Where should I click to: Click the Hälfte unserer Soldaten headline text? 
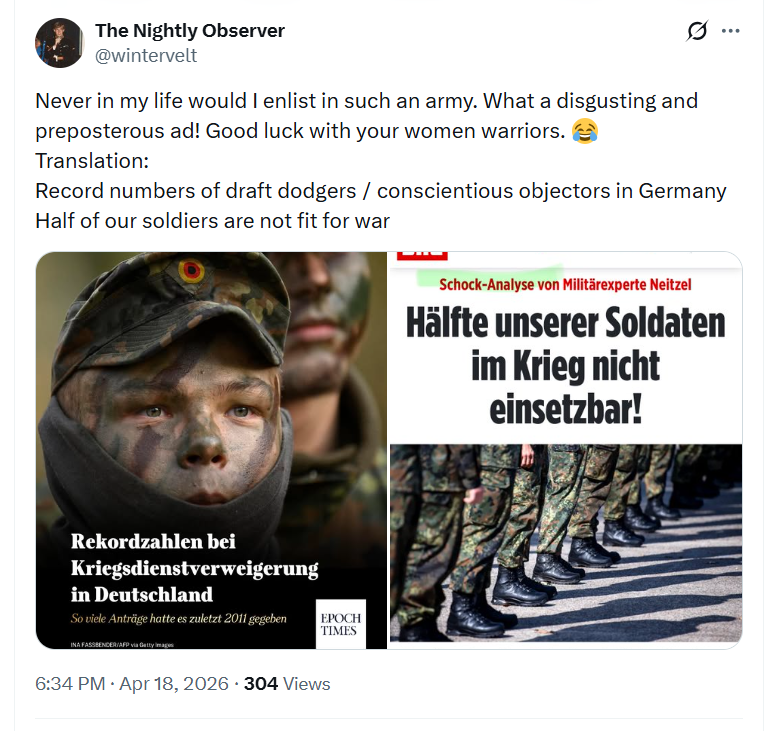[x=566, y=365]
